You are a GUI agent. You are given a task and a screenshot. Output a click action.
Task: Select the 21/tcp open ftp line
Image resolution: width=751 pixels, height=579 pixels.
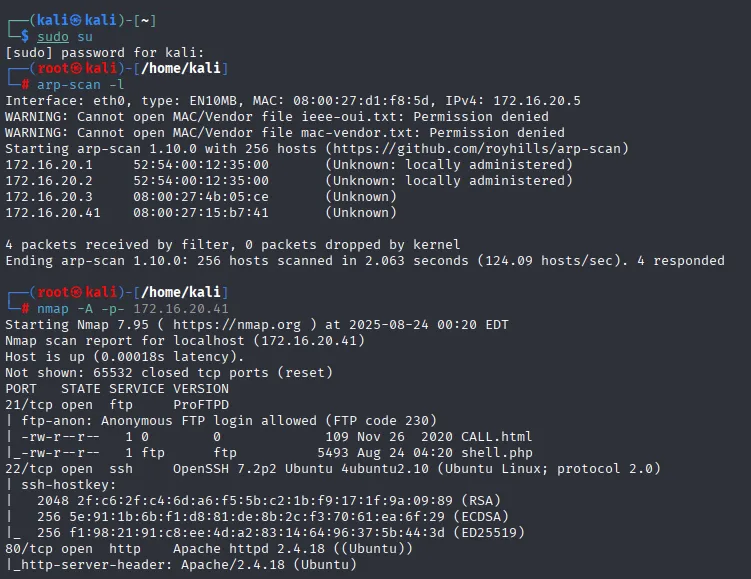pos(117,405)
